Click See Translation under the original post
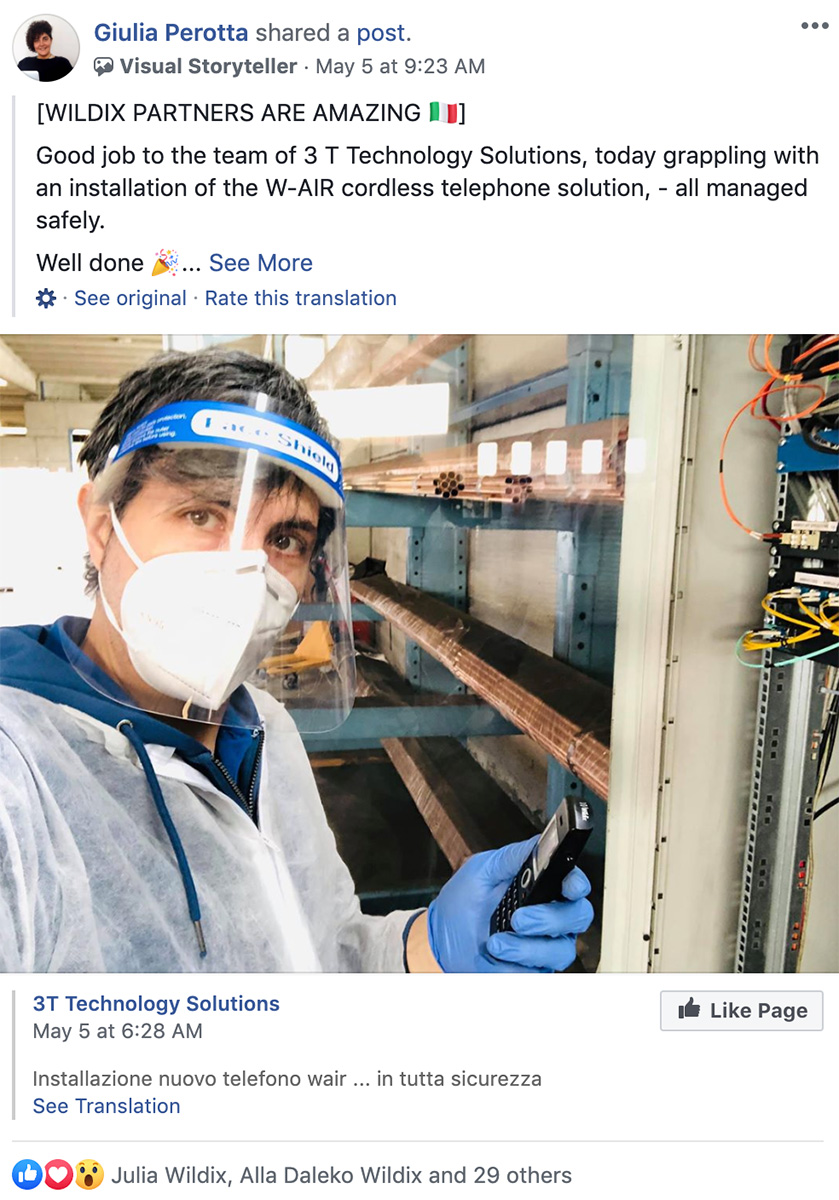Viewport: 839px width, 1200px height. (x=107, y=1106)
